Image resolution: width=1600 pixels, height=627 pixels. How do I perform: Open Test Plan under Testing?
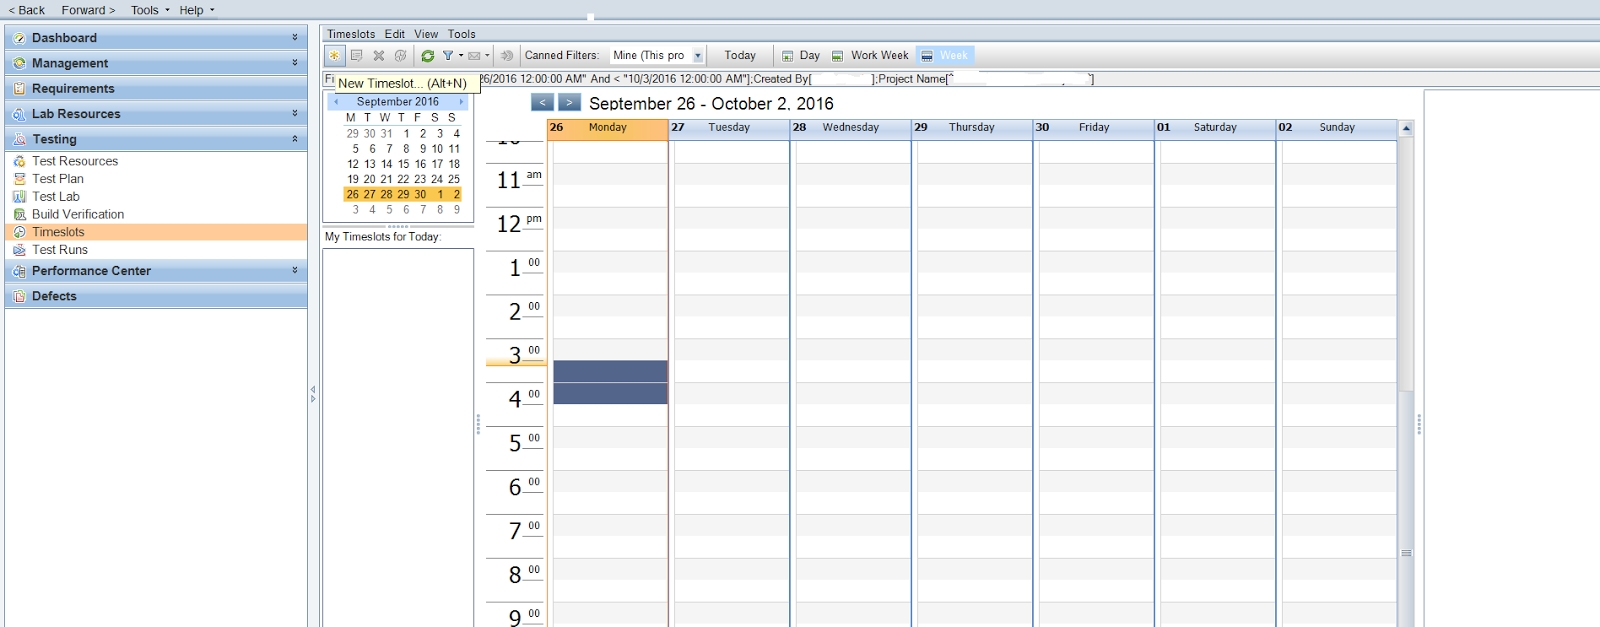click(58, 179)
